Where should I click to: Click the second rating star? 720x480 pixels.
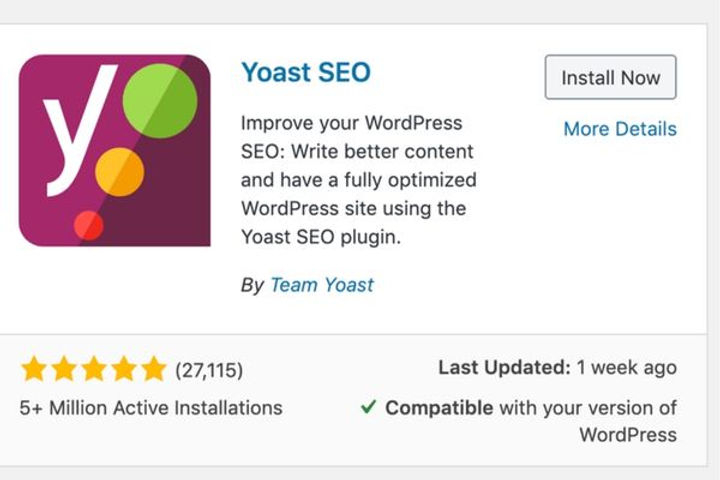coord(64,369)
